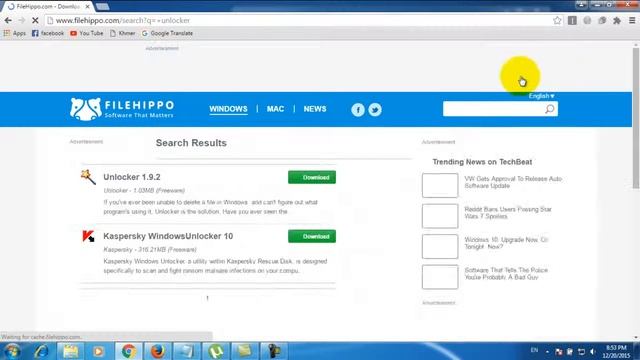Click thumbnail beside Reddit Bans Users article

[x=440, y=216]
